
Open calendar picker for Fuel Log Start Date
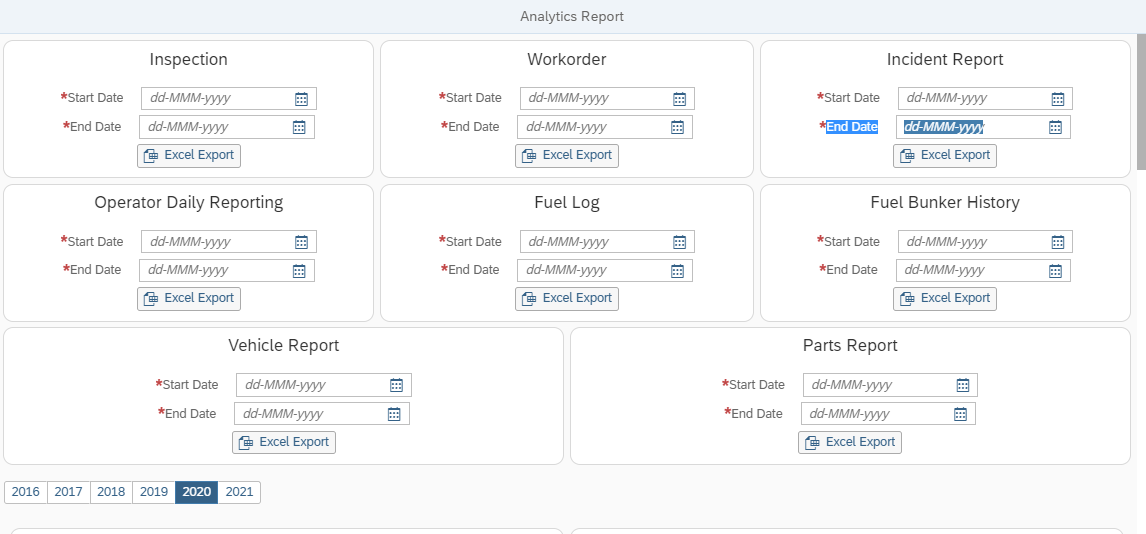pyautogui.click(x=679, y=242)
